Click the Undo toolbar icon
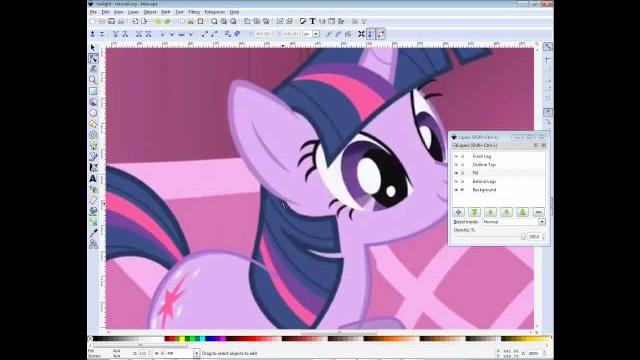This screenshot has height=360, width=640. pos(158,21)
